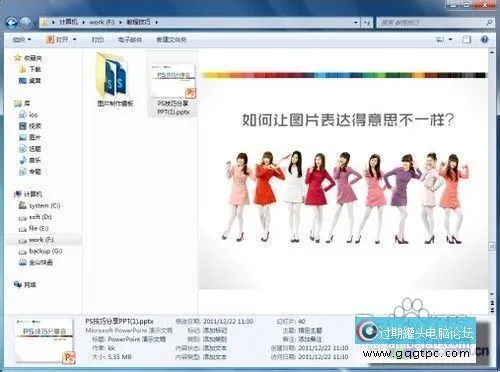The height and width of the screenshot is (372, 500).
Task: Click the folder icon in the address bar
Action: pyautogui.click(x=44, y=23)
